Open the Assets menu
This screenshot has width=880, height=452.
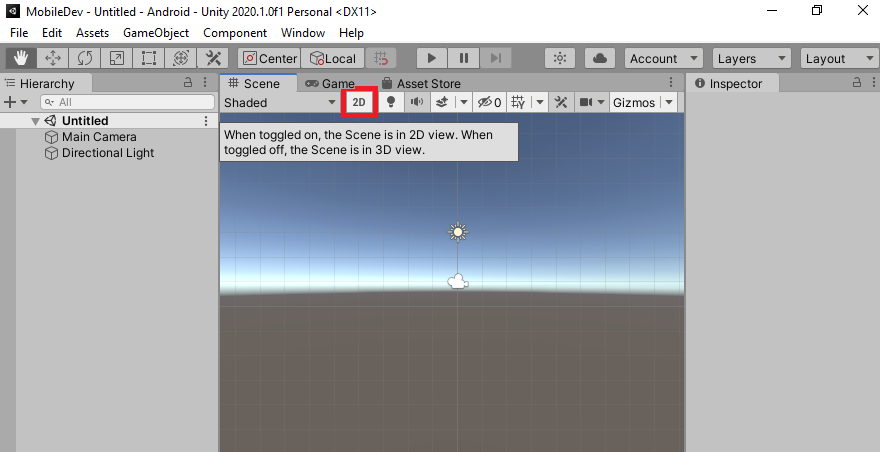(x=93, y=33)
